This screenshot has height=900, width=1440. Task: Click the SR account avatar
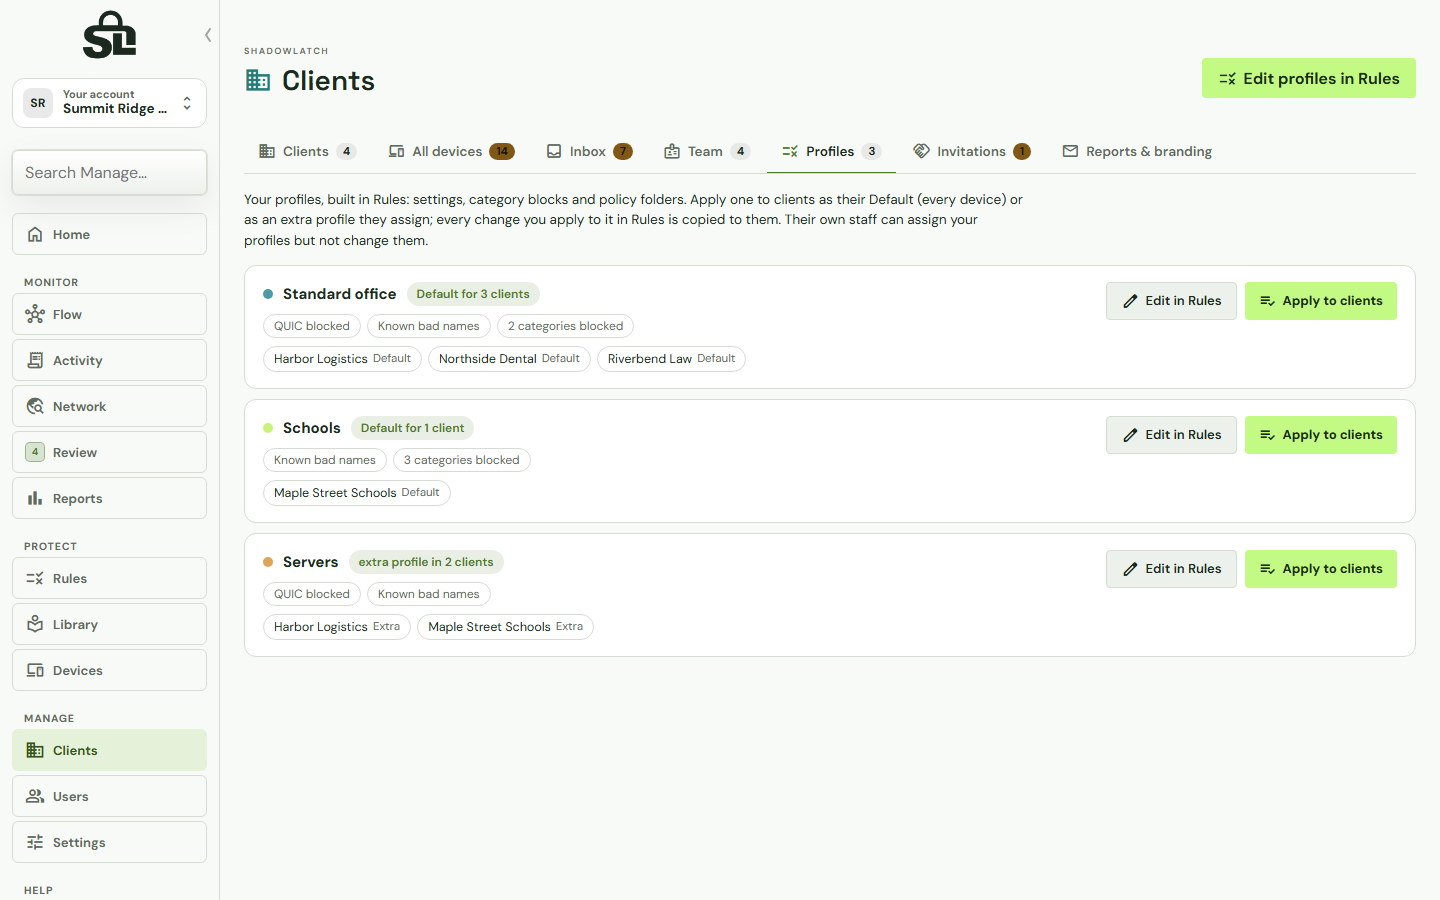click(x=38, y=103)
